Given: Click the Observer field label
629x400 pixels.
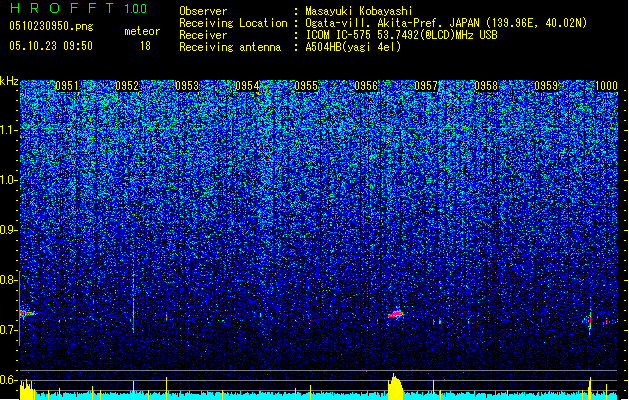Looking at the screenshot, I should pyautogui.click(x=203, y=11).
